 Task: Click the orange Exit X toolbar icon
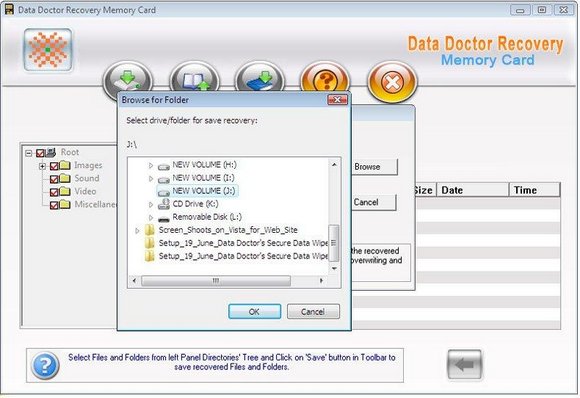[392, 82]
